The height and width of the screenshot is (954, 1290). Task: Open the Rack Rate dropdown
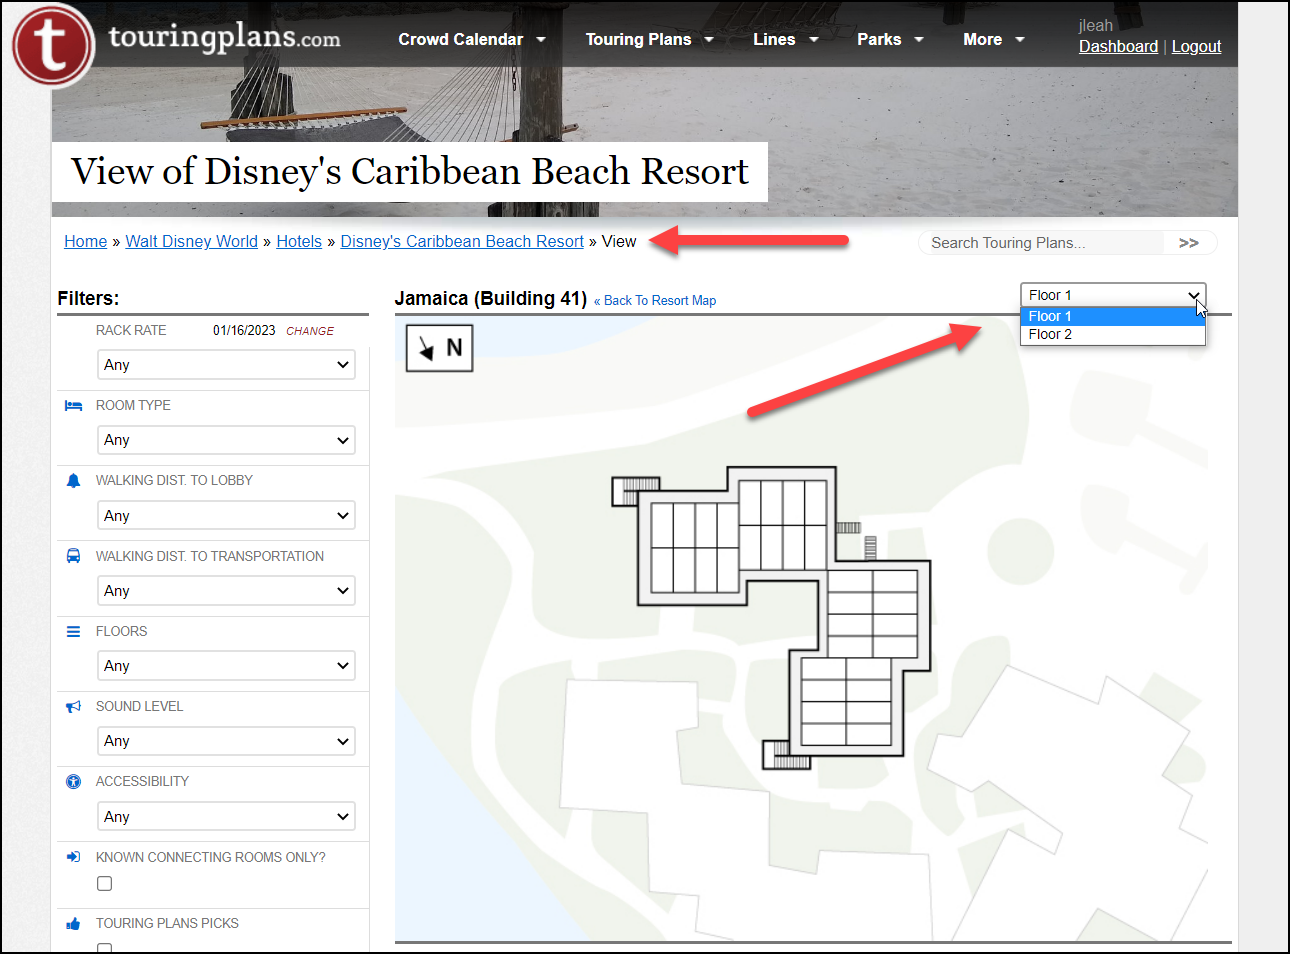pos(226,365)
